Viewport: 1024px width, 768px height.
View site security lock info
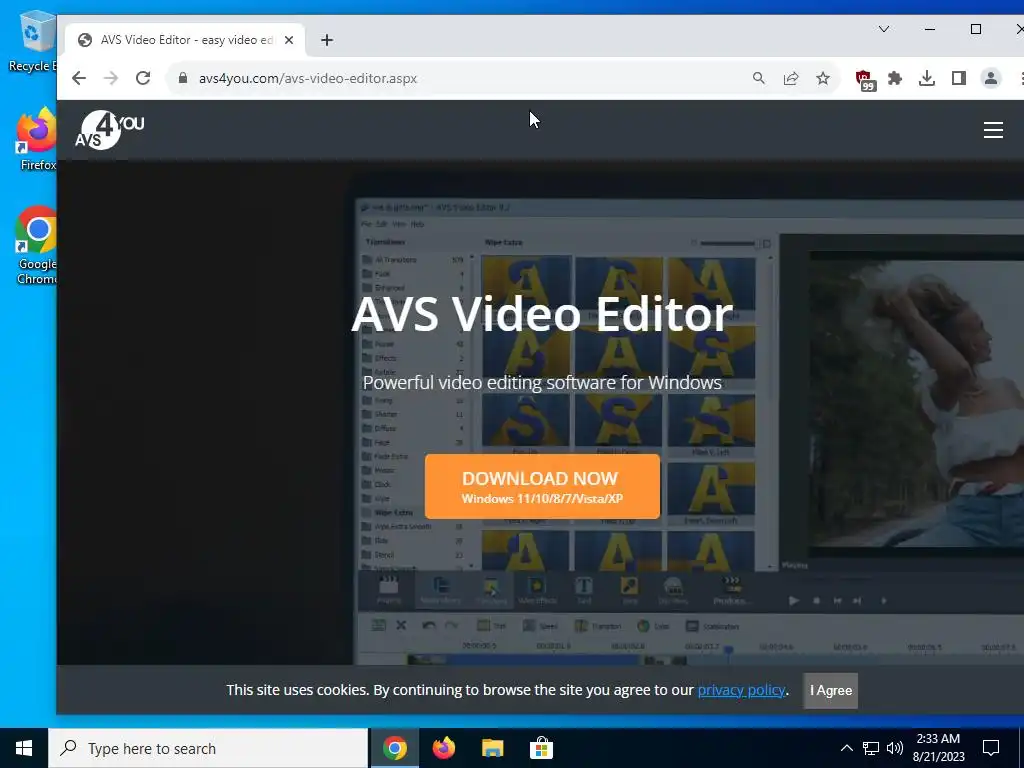point(183,78)
